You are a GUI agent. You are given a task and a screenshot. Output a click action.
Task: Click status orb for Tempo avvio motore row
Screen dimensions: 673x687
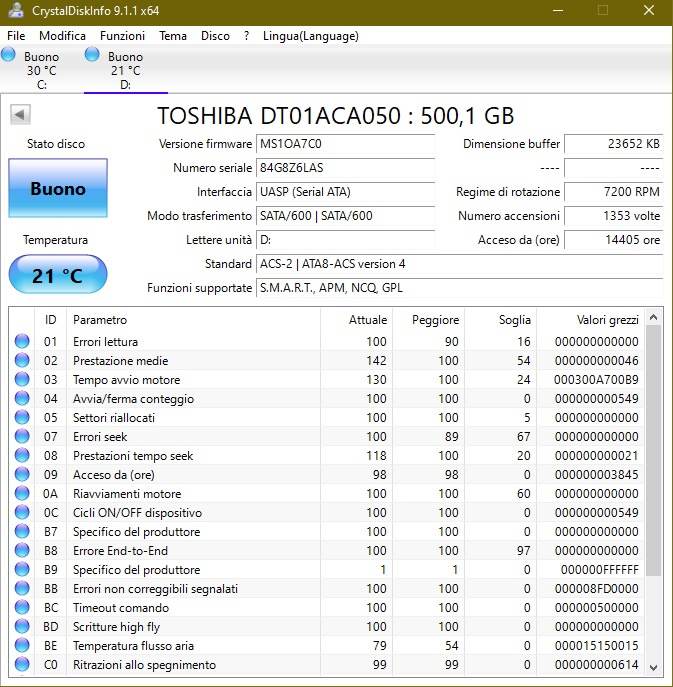pyautogui.click(x=22, y=379)
